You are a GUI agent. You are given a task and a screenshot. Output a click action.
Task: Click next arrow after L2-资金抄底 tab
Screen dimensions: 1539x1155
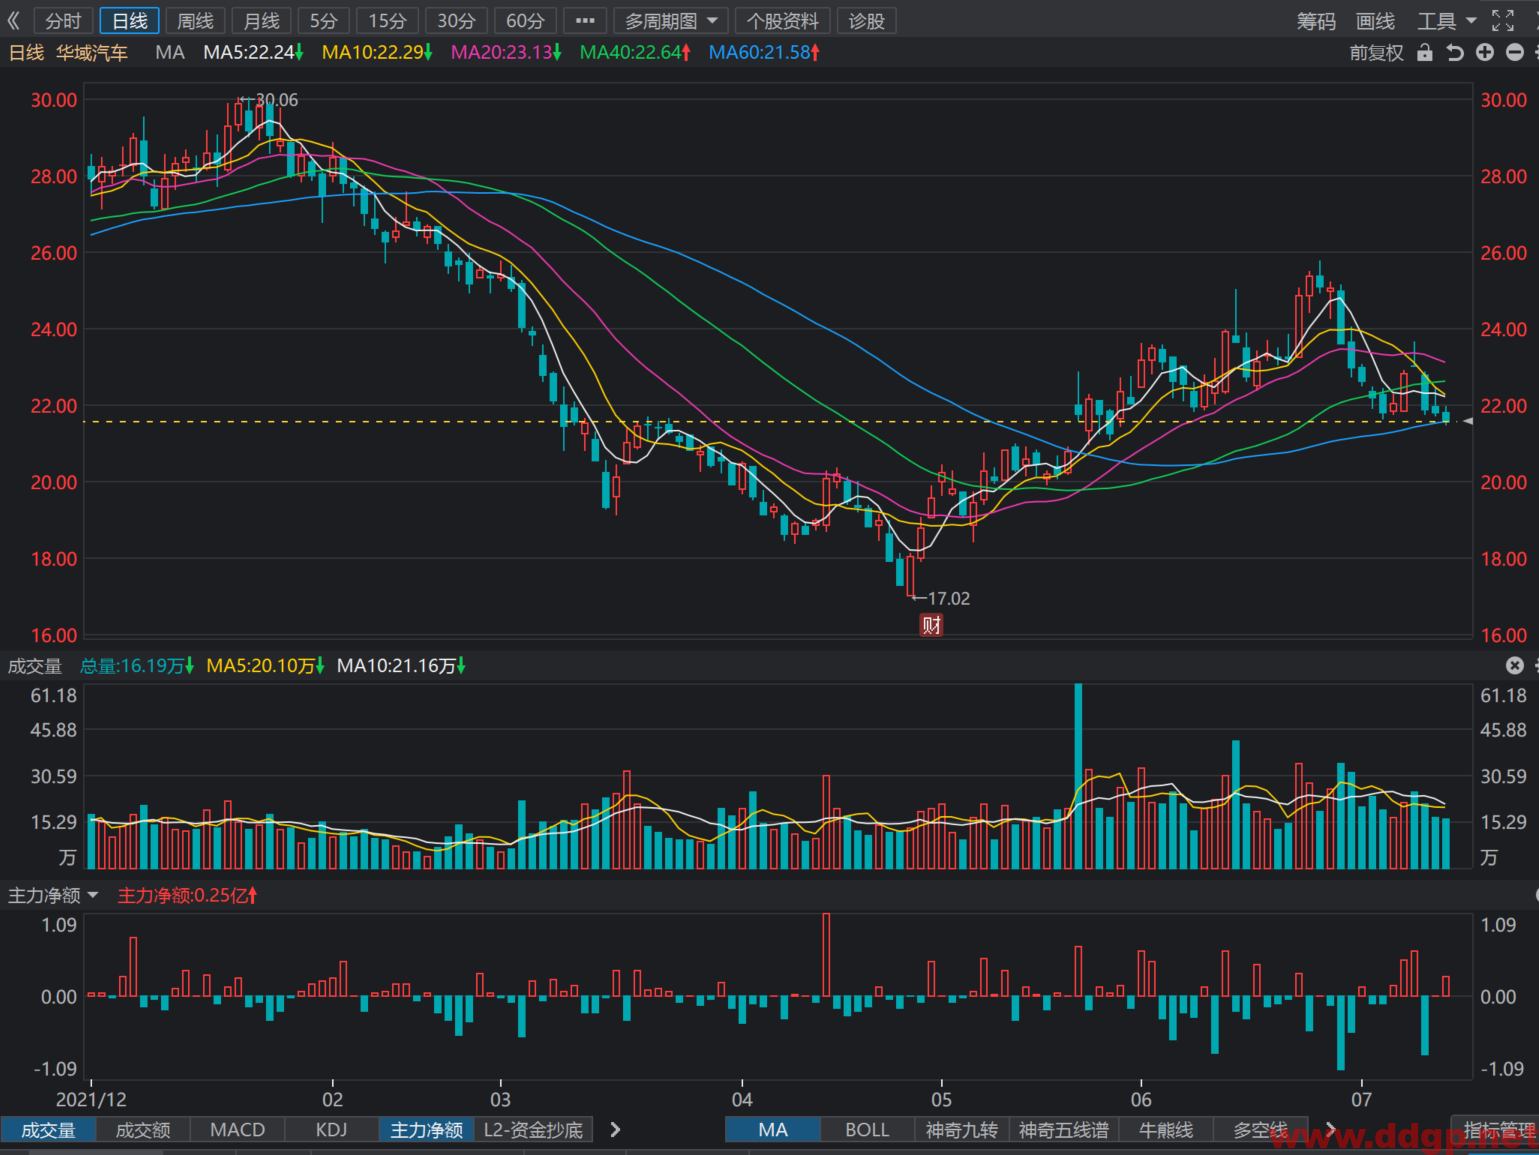click(615, 1129)
